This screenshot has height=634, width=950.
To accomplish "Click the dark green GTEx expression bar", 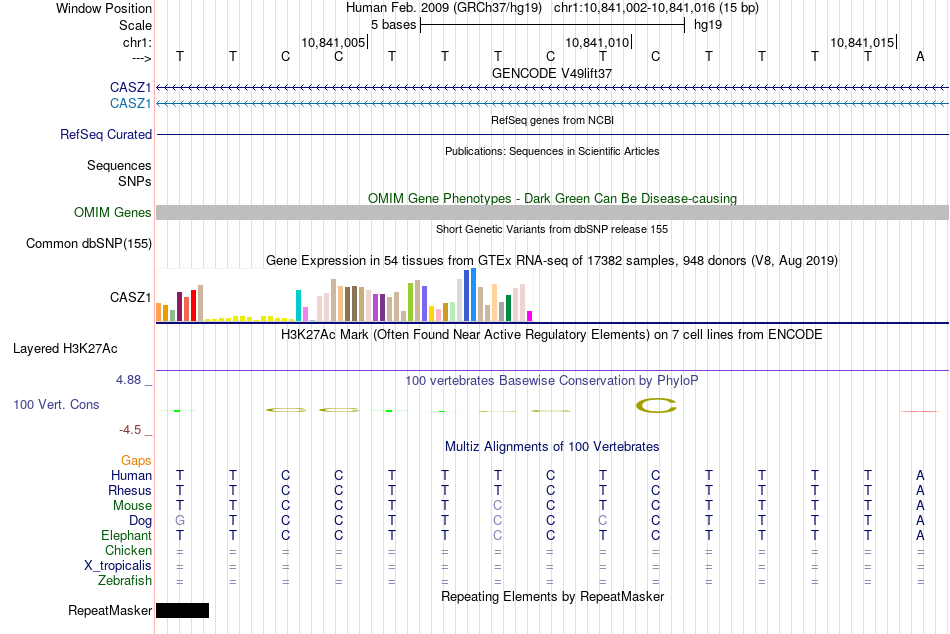I will (x=508, y=308).
